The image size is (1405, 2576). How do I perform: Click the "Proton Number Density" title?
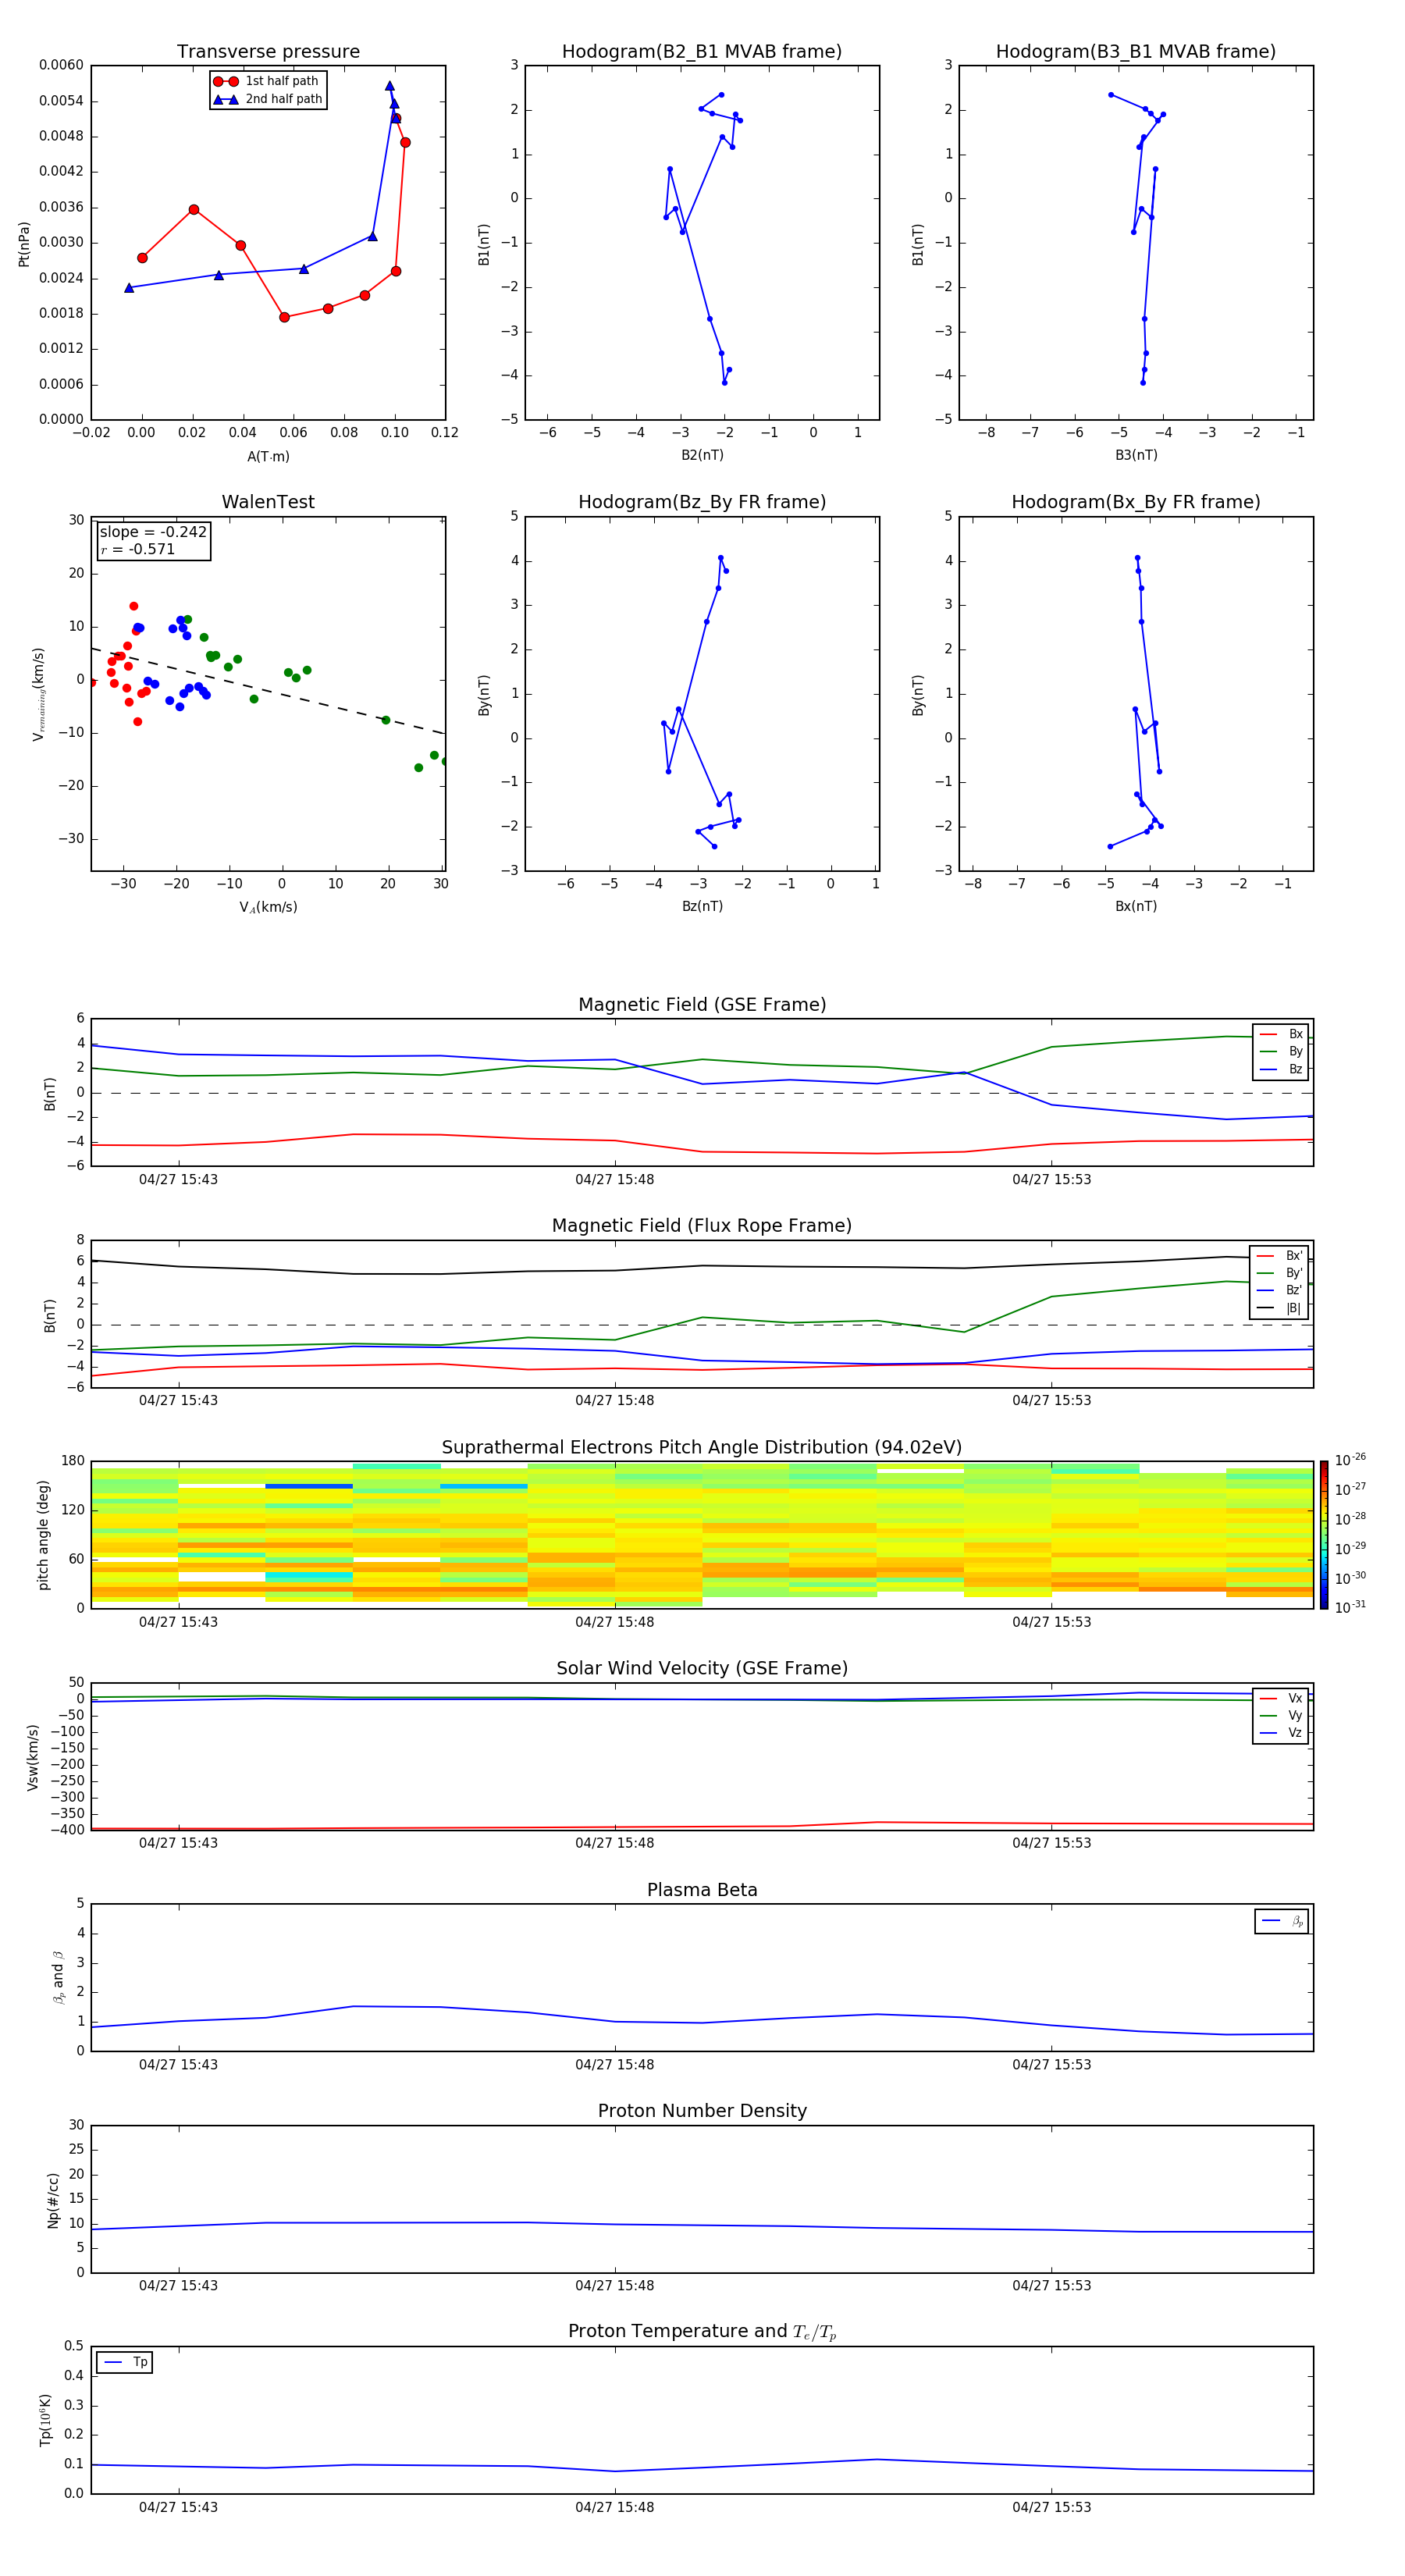click(x=702, y=2111)
